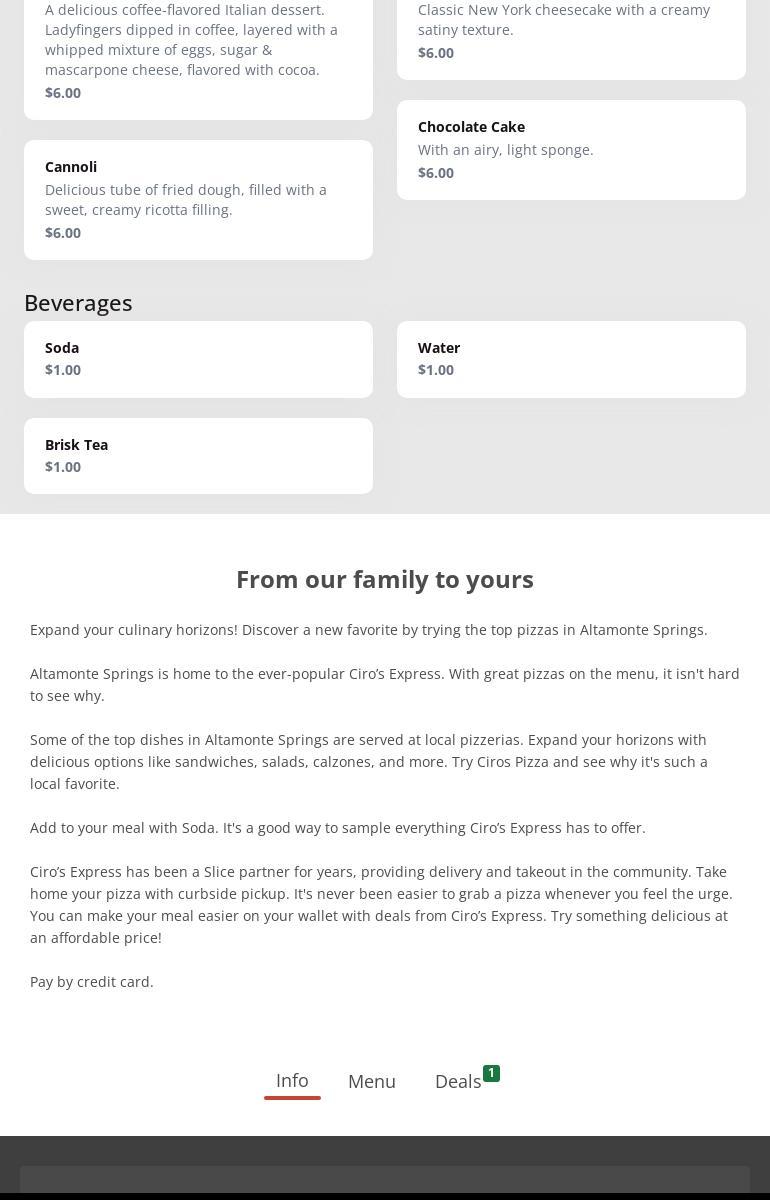Pick the Brisk Tea beverage card
The width and height of the screenshot is (770, 1200).
(x=198, y=455)
